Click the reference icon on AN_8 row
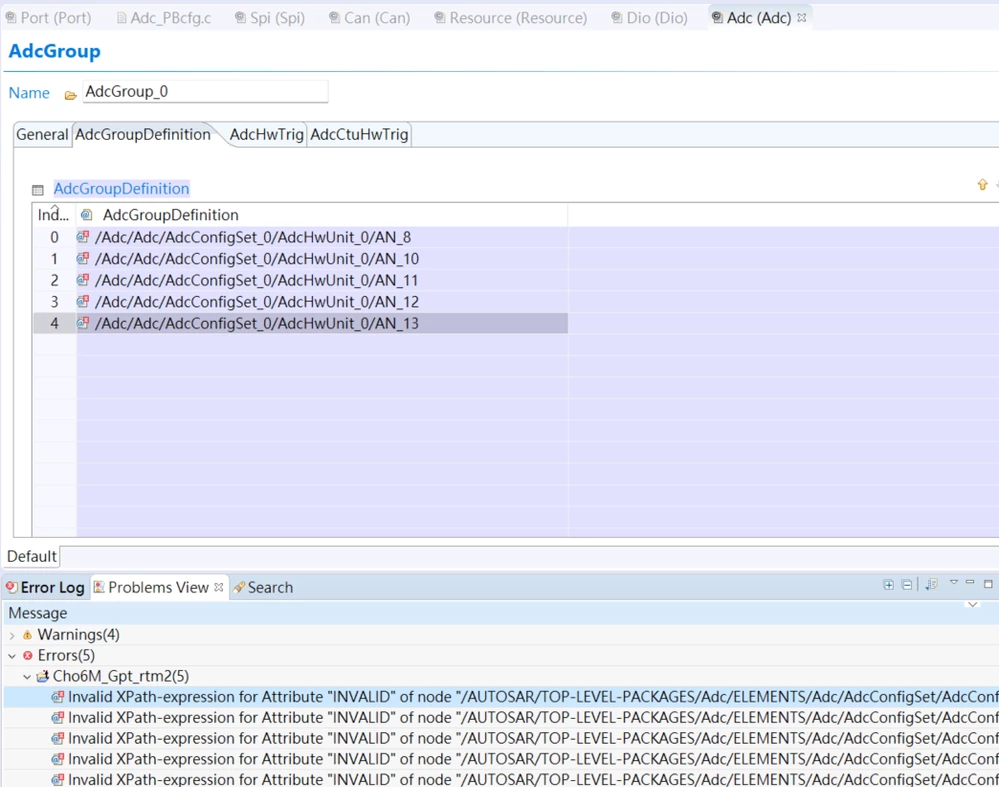 (x=83, y=237)
